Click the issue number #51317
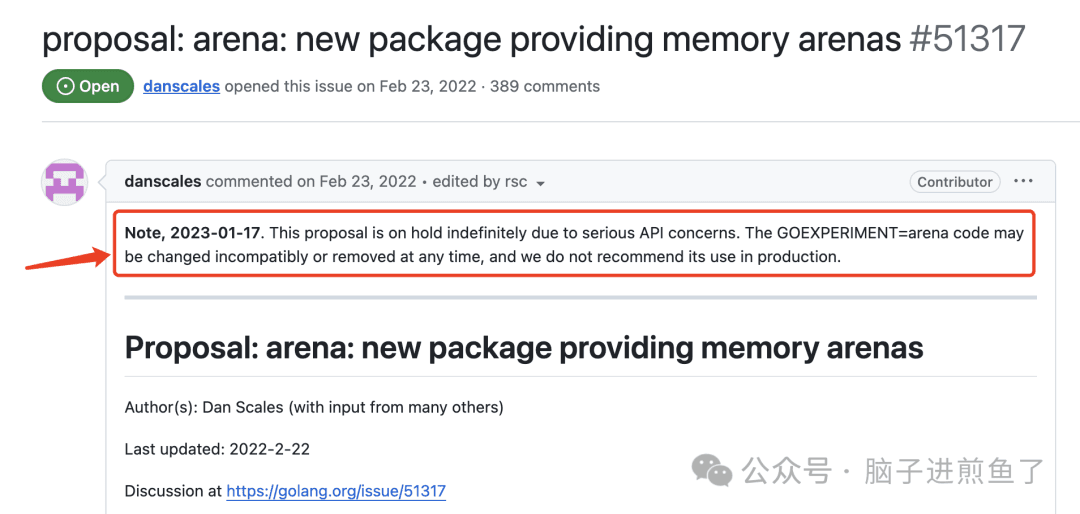 tap(967, 39)
